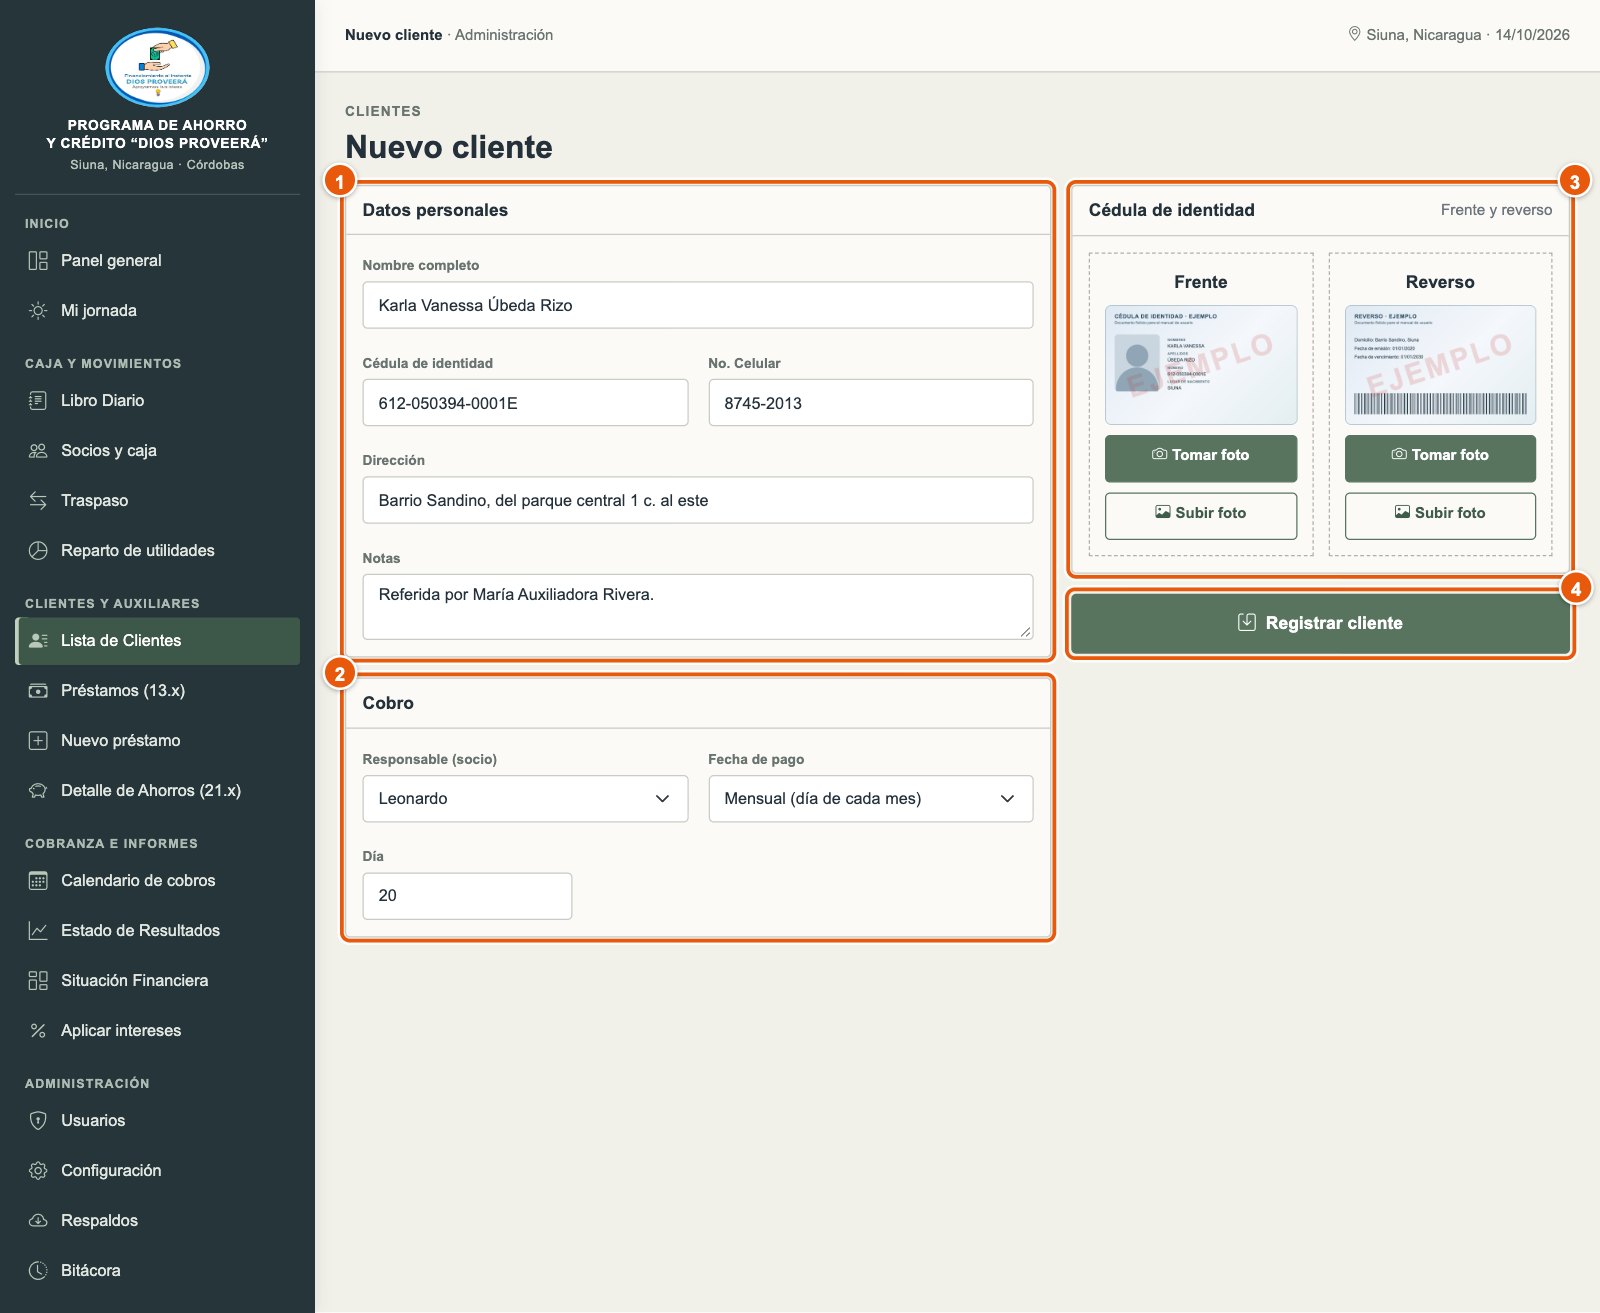Click the Socios y caja people icon

tap(38, 451)
